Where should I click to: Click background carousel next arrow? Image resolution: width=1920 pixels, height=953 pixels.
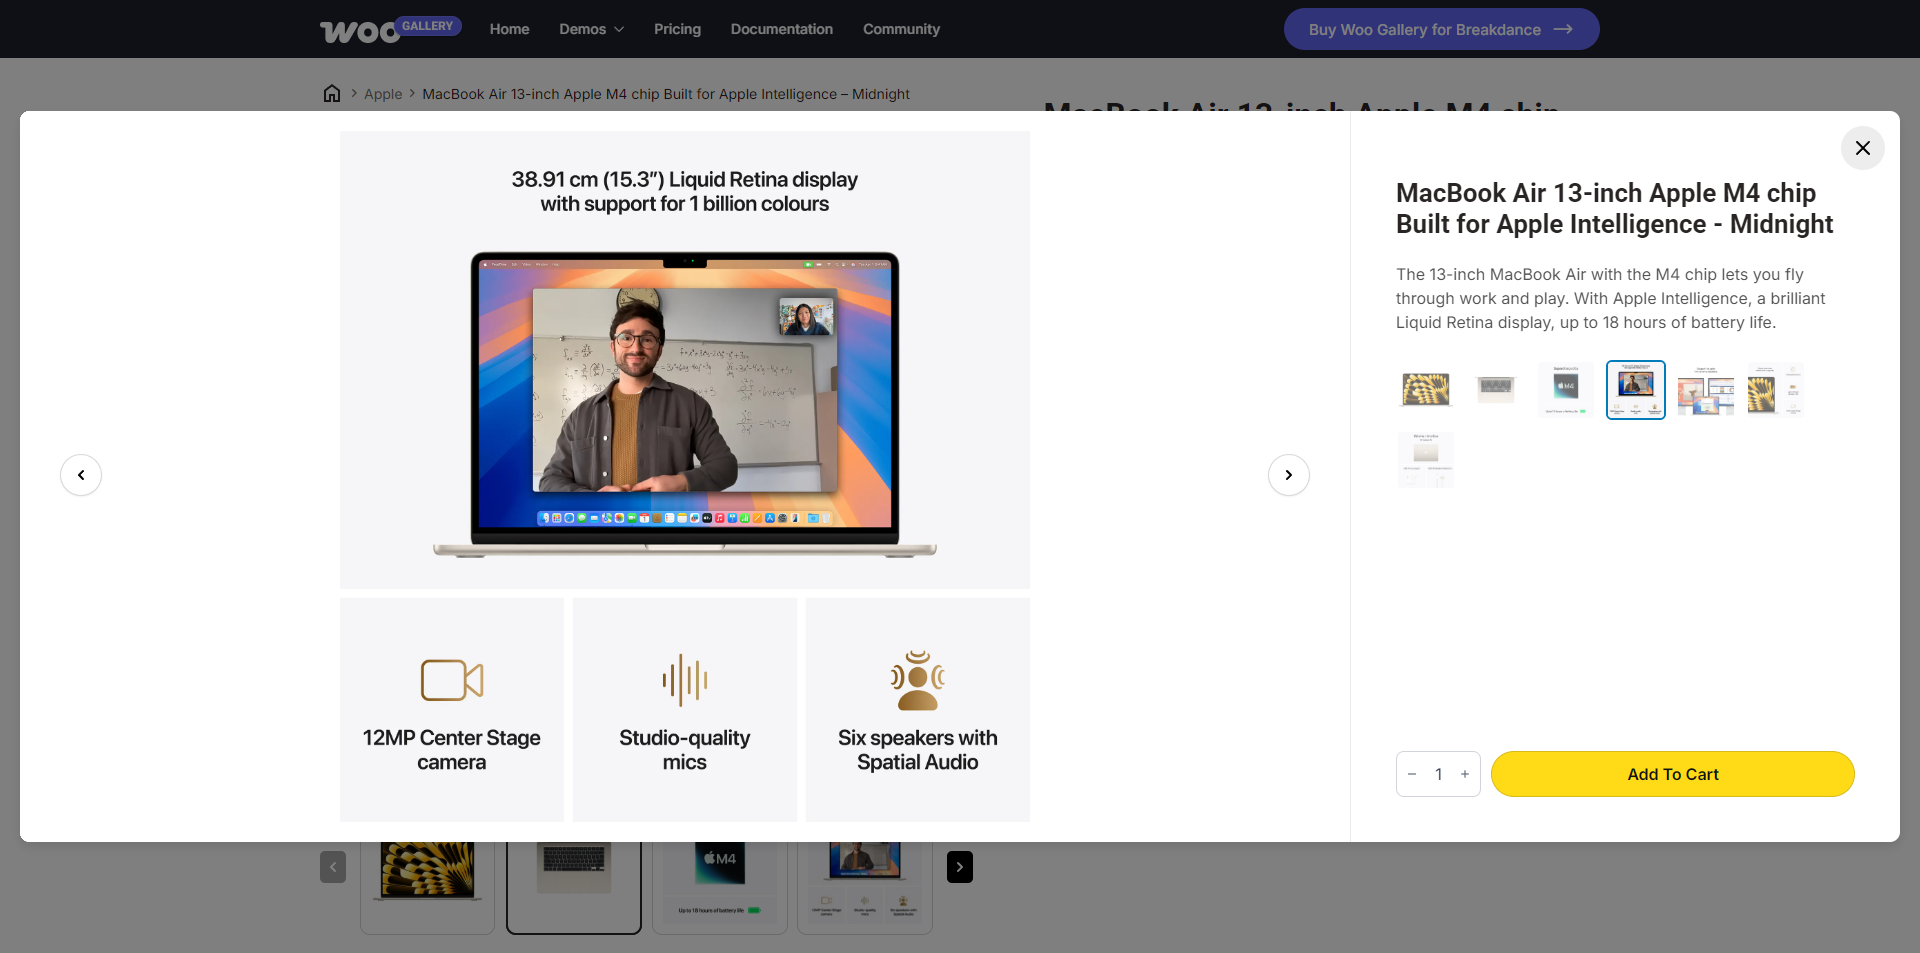[x=960, y=867]
